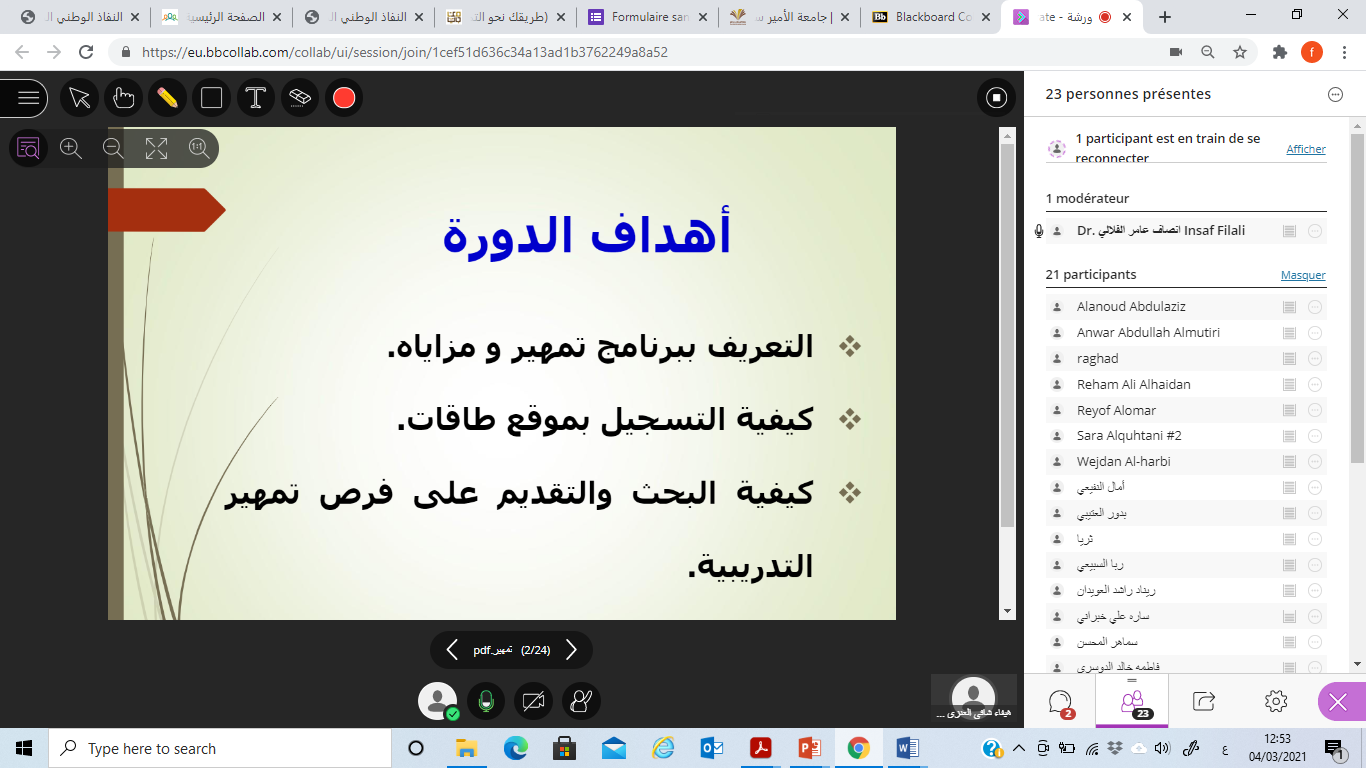Switch to the Chat panel tab
The width and height of the screenshot is (1366, 768).
pyautogui.click(x=1061, y=701)
